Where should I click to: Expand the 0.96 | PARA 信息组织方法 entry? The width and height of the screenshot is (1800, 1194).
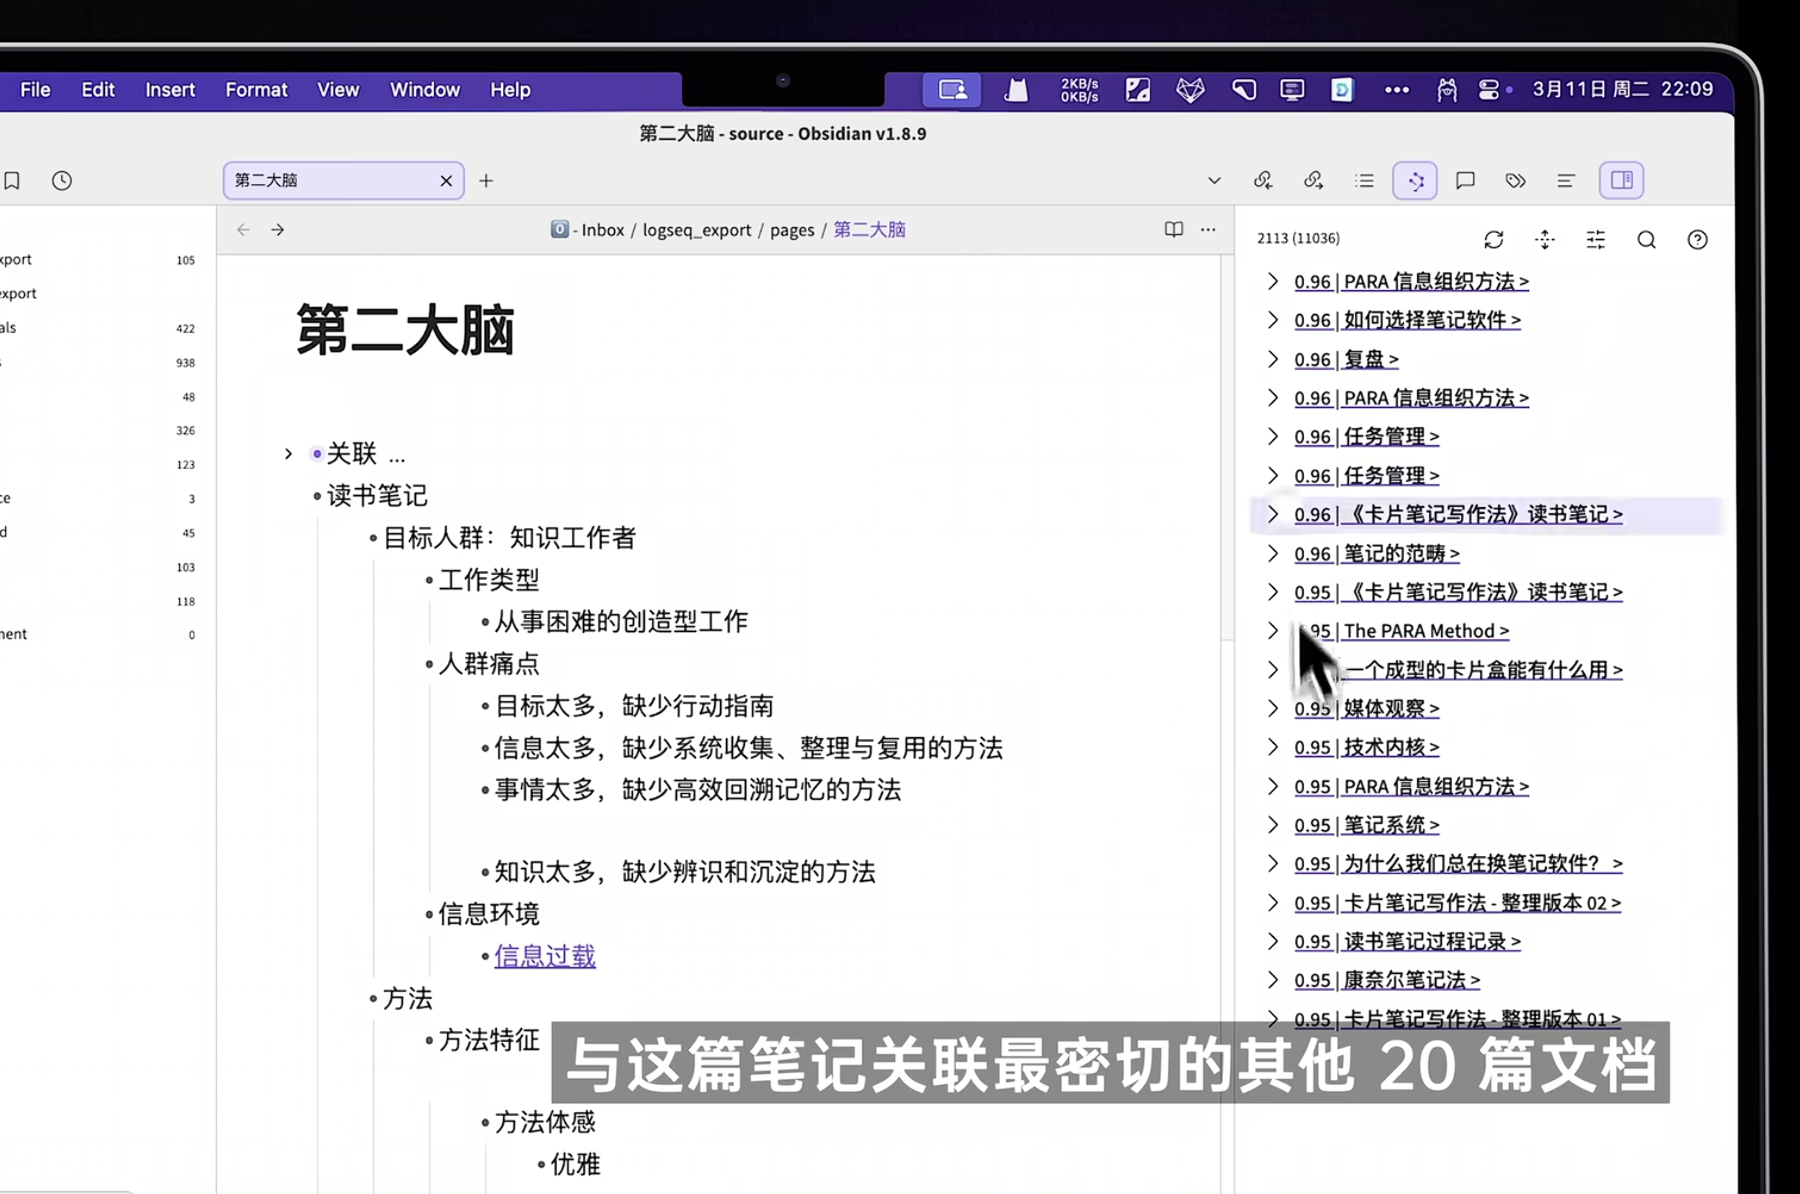pos(1273,281)
